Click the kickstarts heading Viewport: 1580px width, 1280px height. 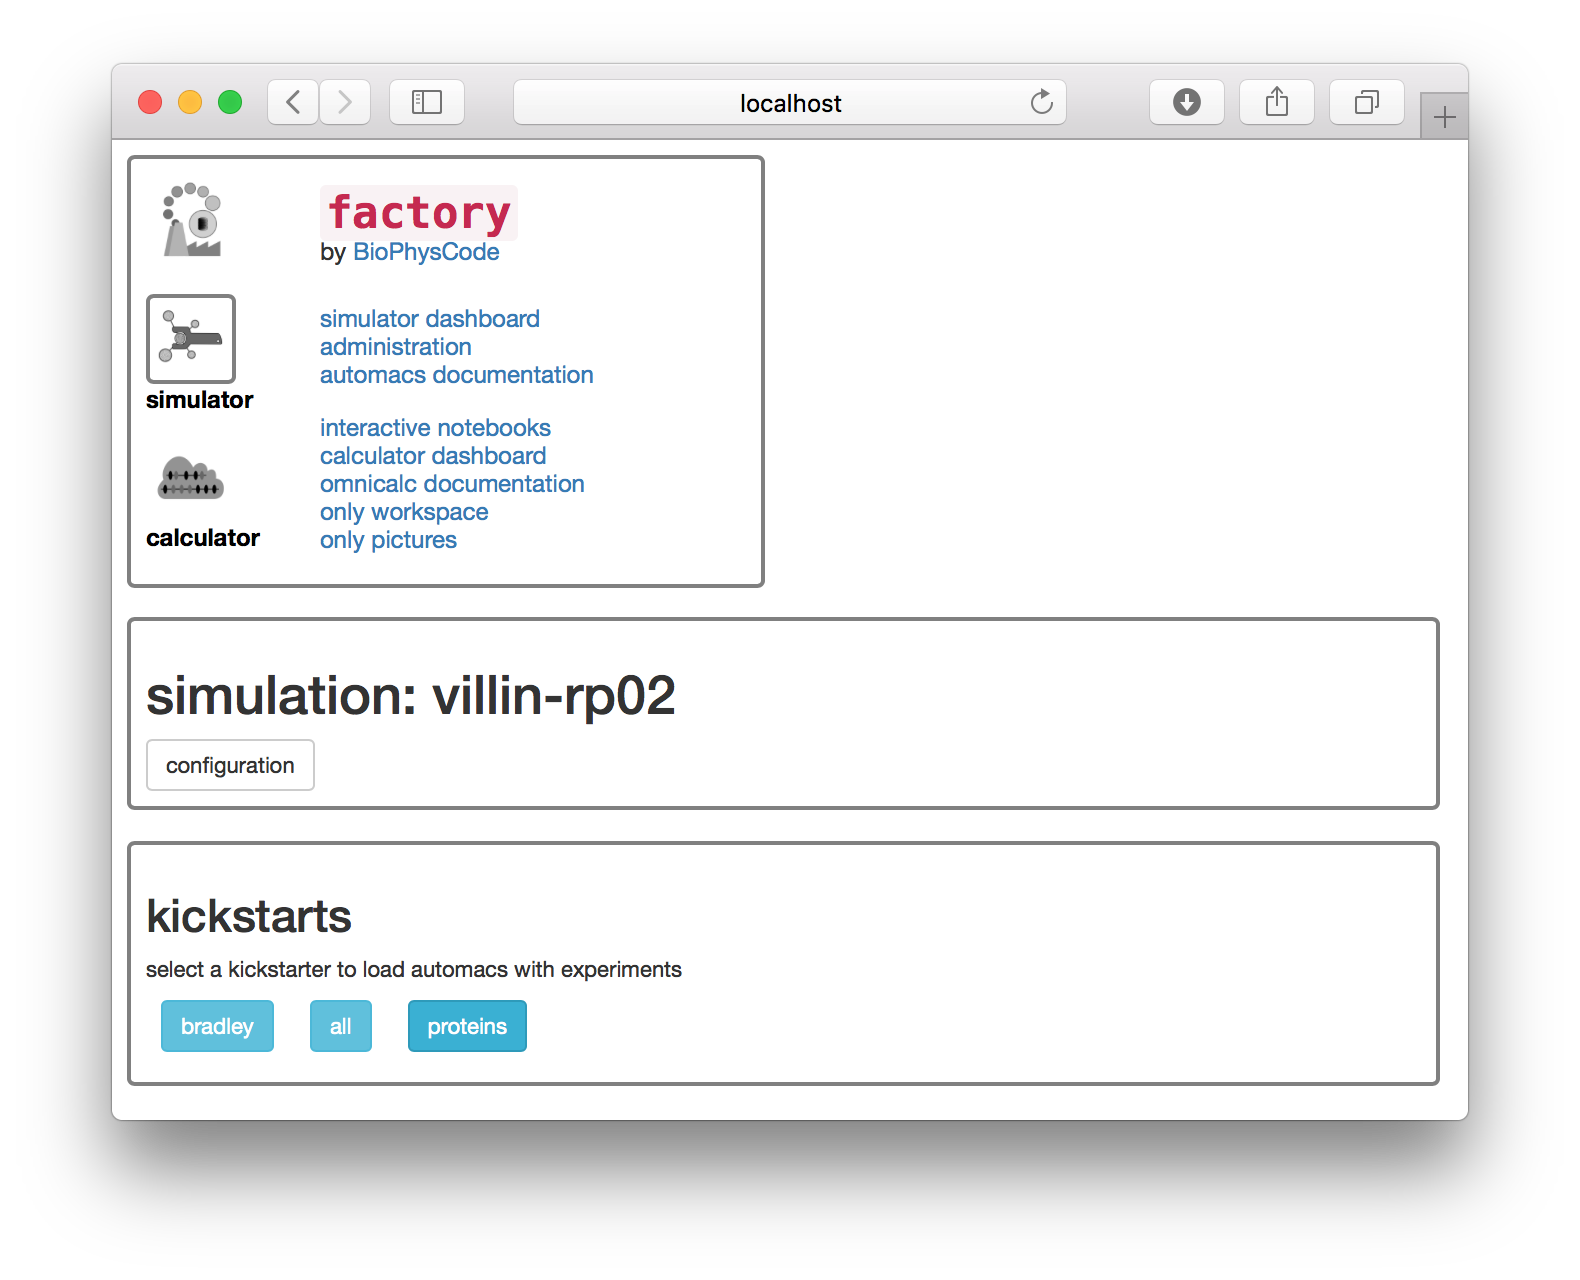pos(249,916)
